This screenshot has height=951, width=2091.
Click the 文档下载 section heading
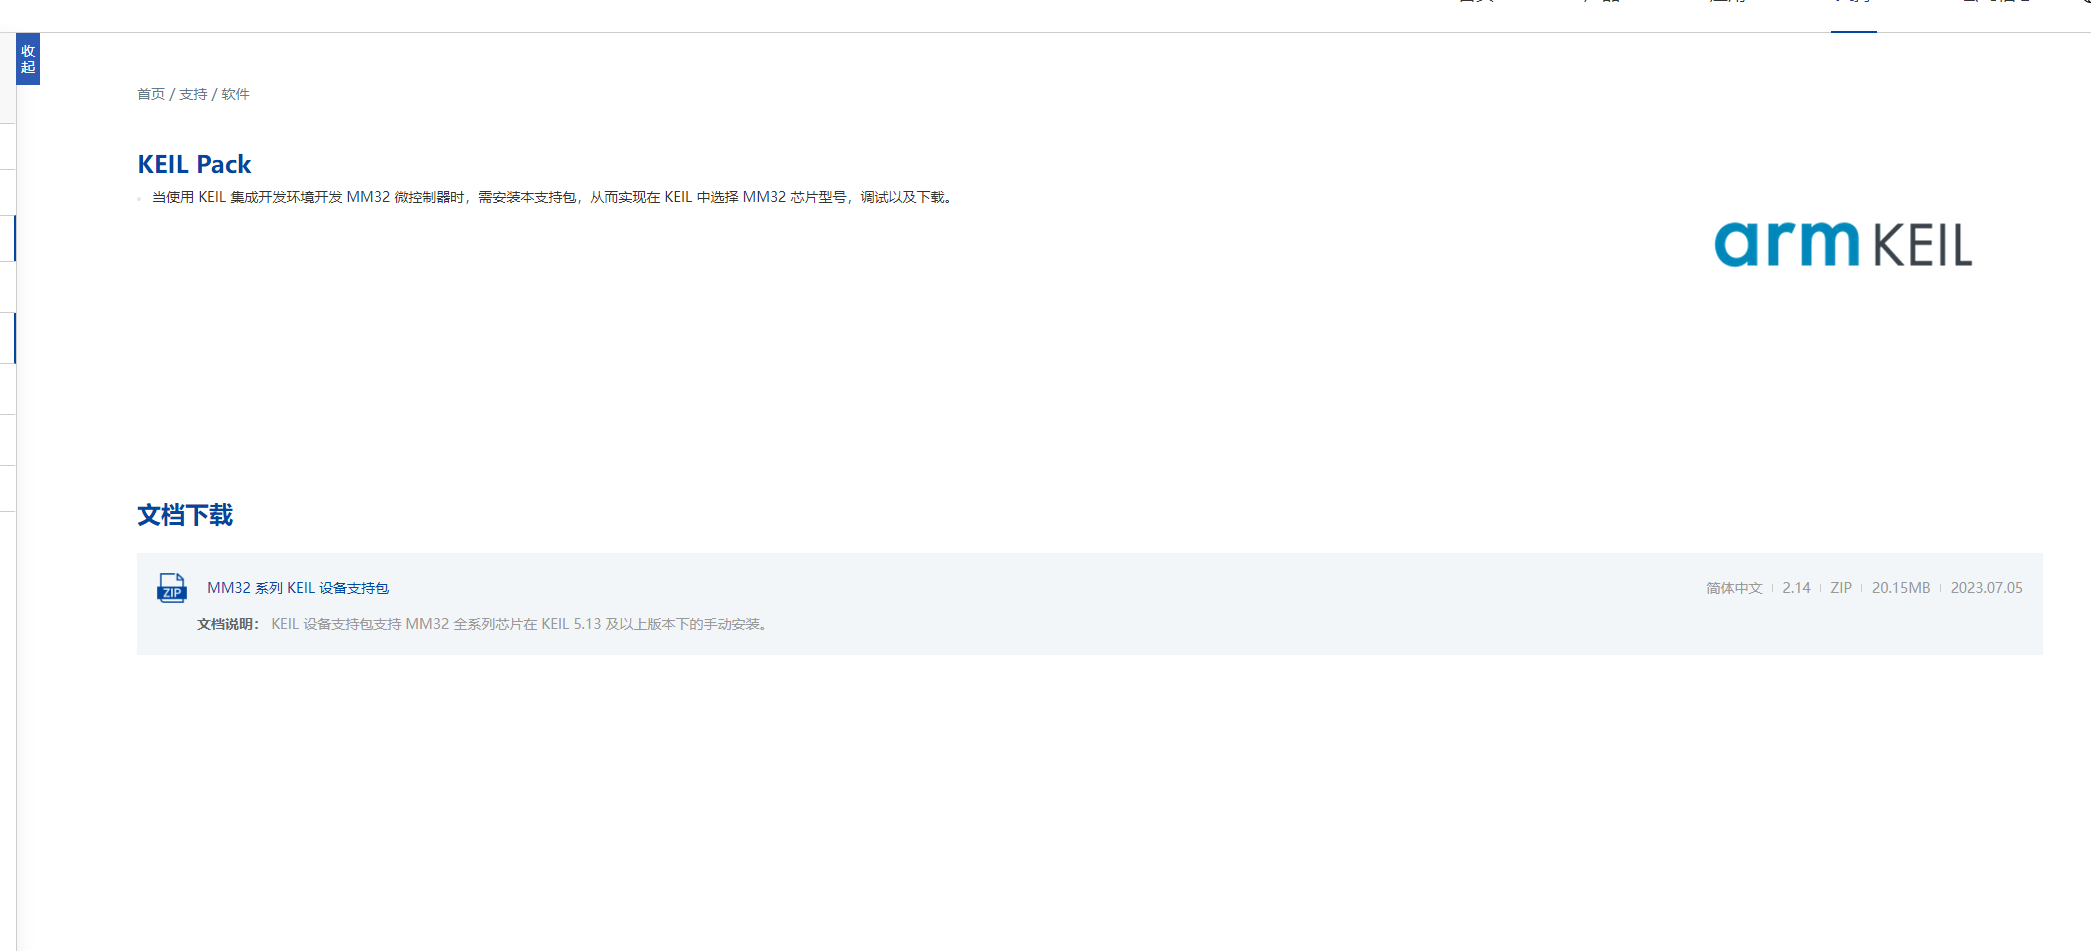click(x=185, y=515)
